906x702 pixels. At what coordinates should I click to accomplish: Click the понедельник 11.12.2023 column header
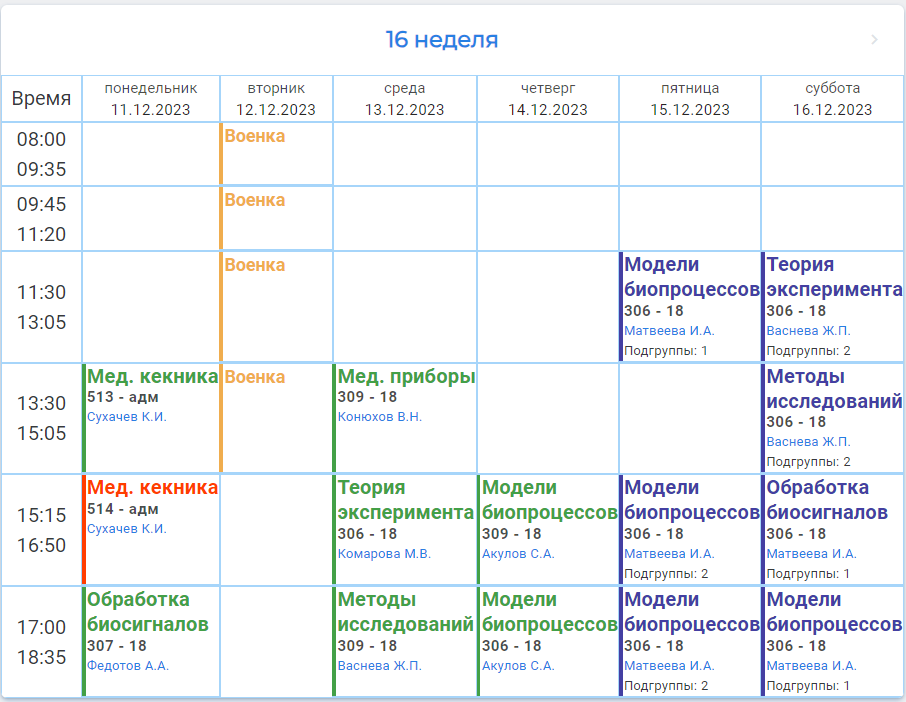(x=151, y=99)
